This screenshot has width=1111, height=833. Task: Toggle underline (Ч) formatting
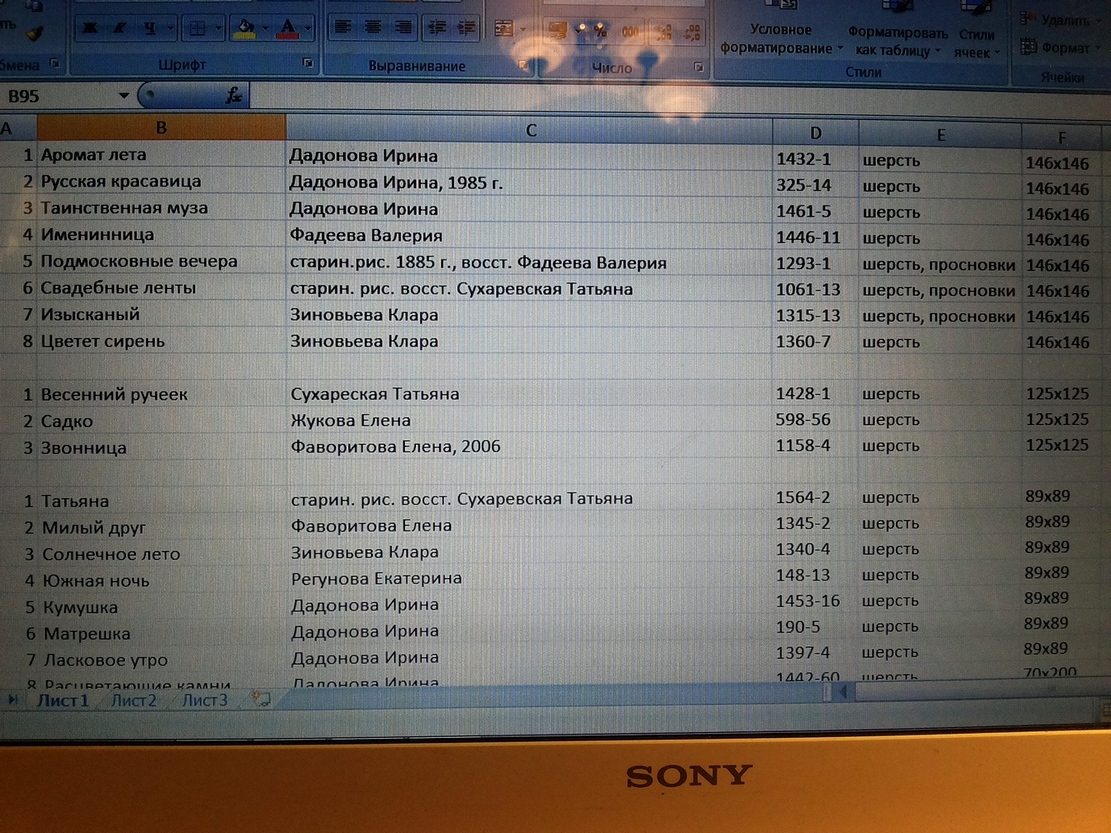149,28
